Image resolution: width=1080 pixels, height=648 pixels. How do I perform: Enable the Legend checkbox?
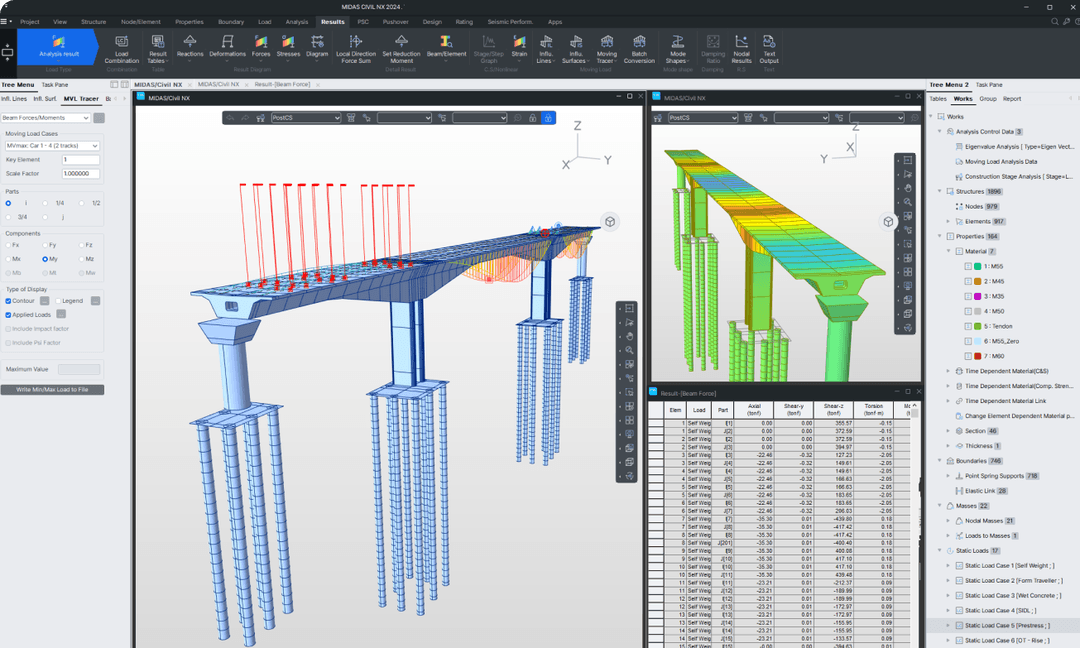tap(58, 301)
